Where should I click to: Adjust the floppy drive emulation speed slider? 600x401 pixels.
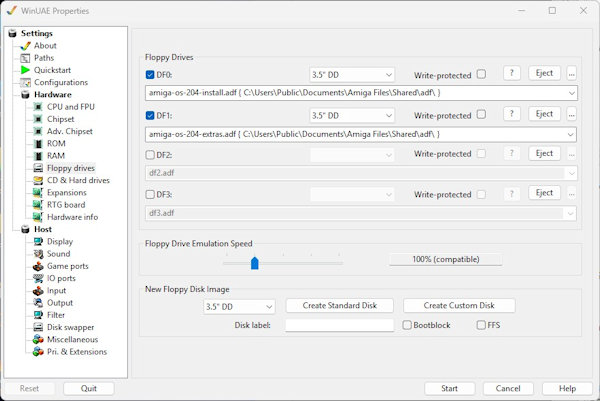click(x=254, y=262)
